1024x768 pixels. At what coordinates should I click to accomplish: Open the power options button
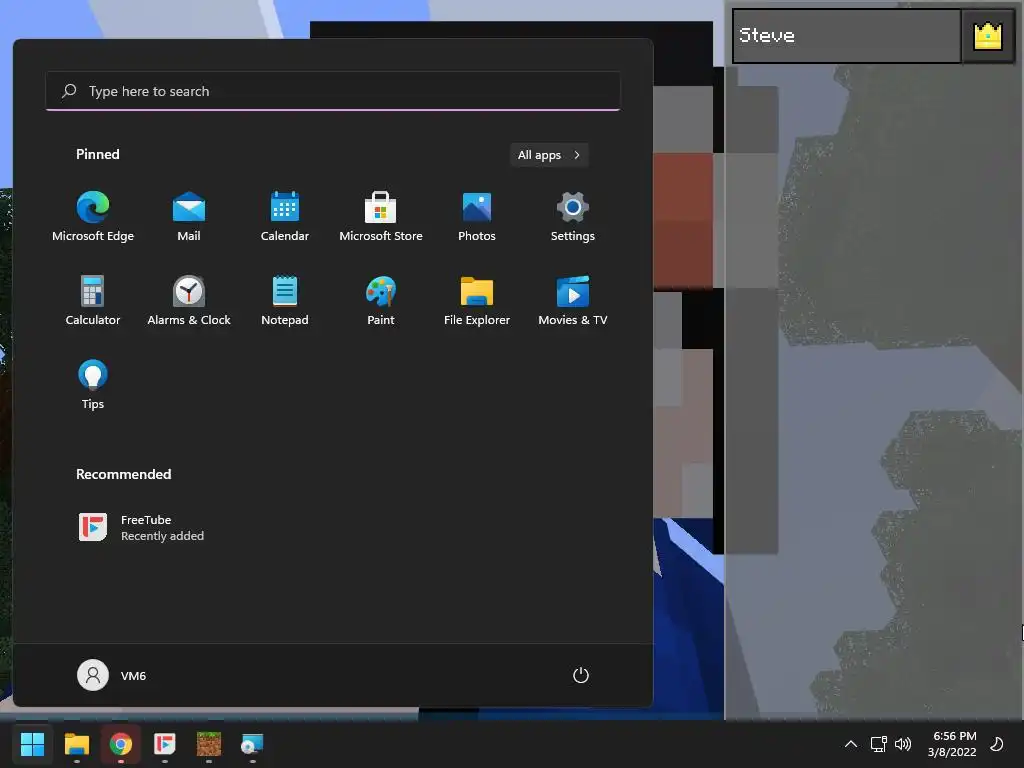[x=581, y=675]
